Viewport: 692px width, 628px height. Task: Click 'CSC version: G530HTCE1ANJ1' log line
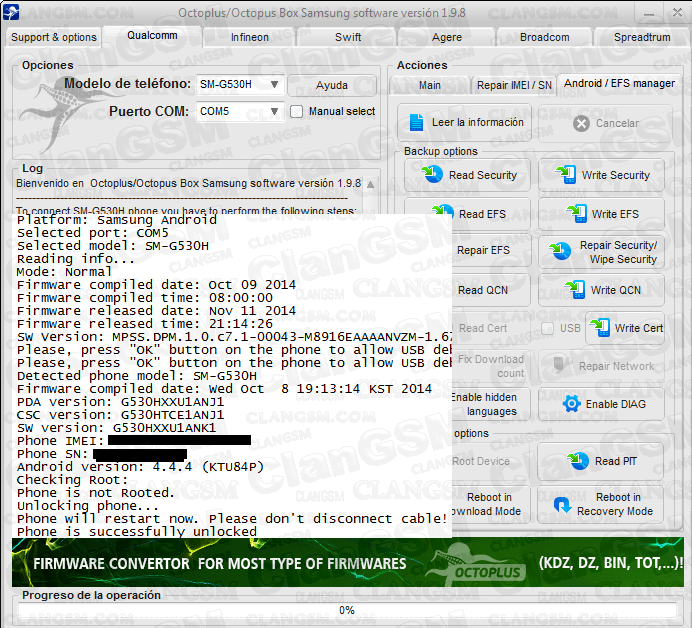pos(120,415)
